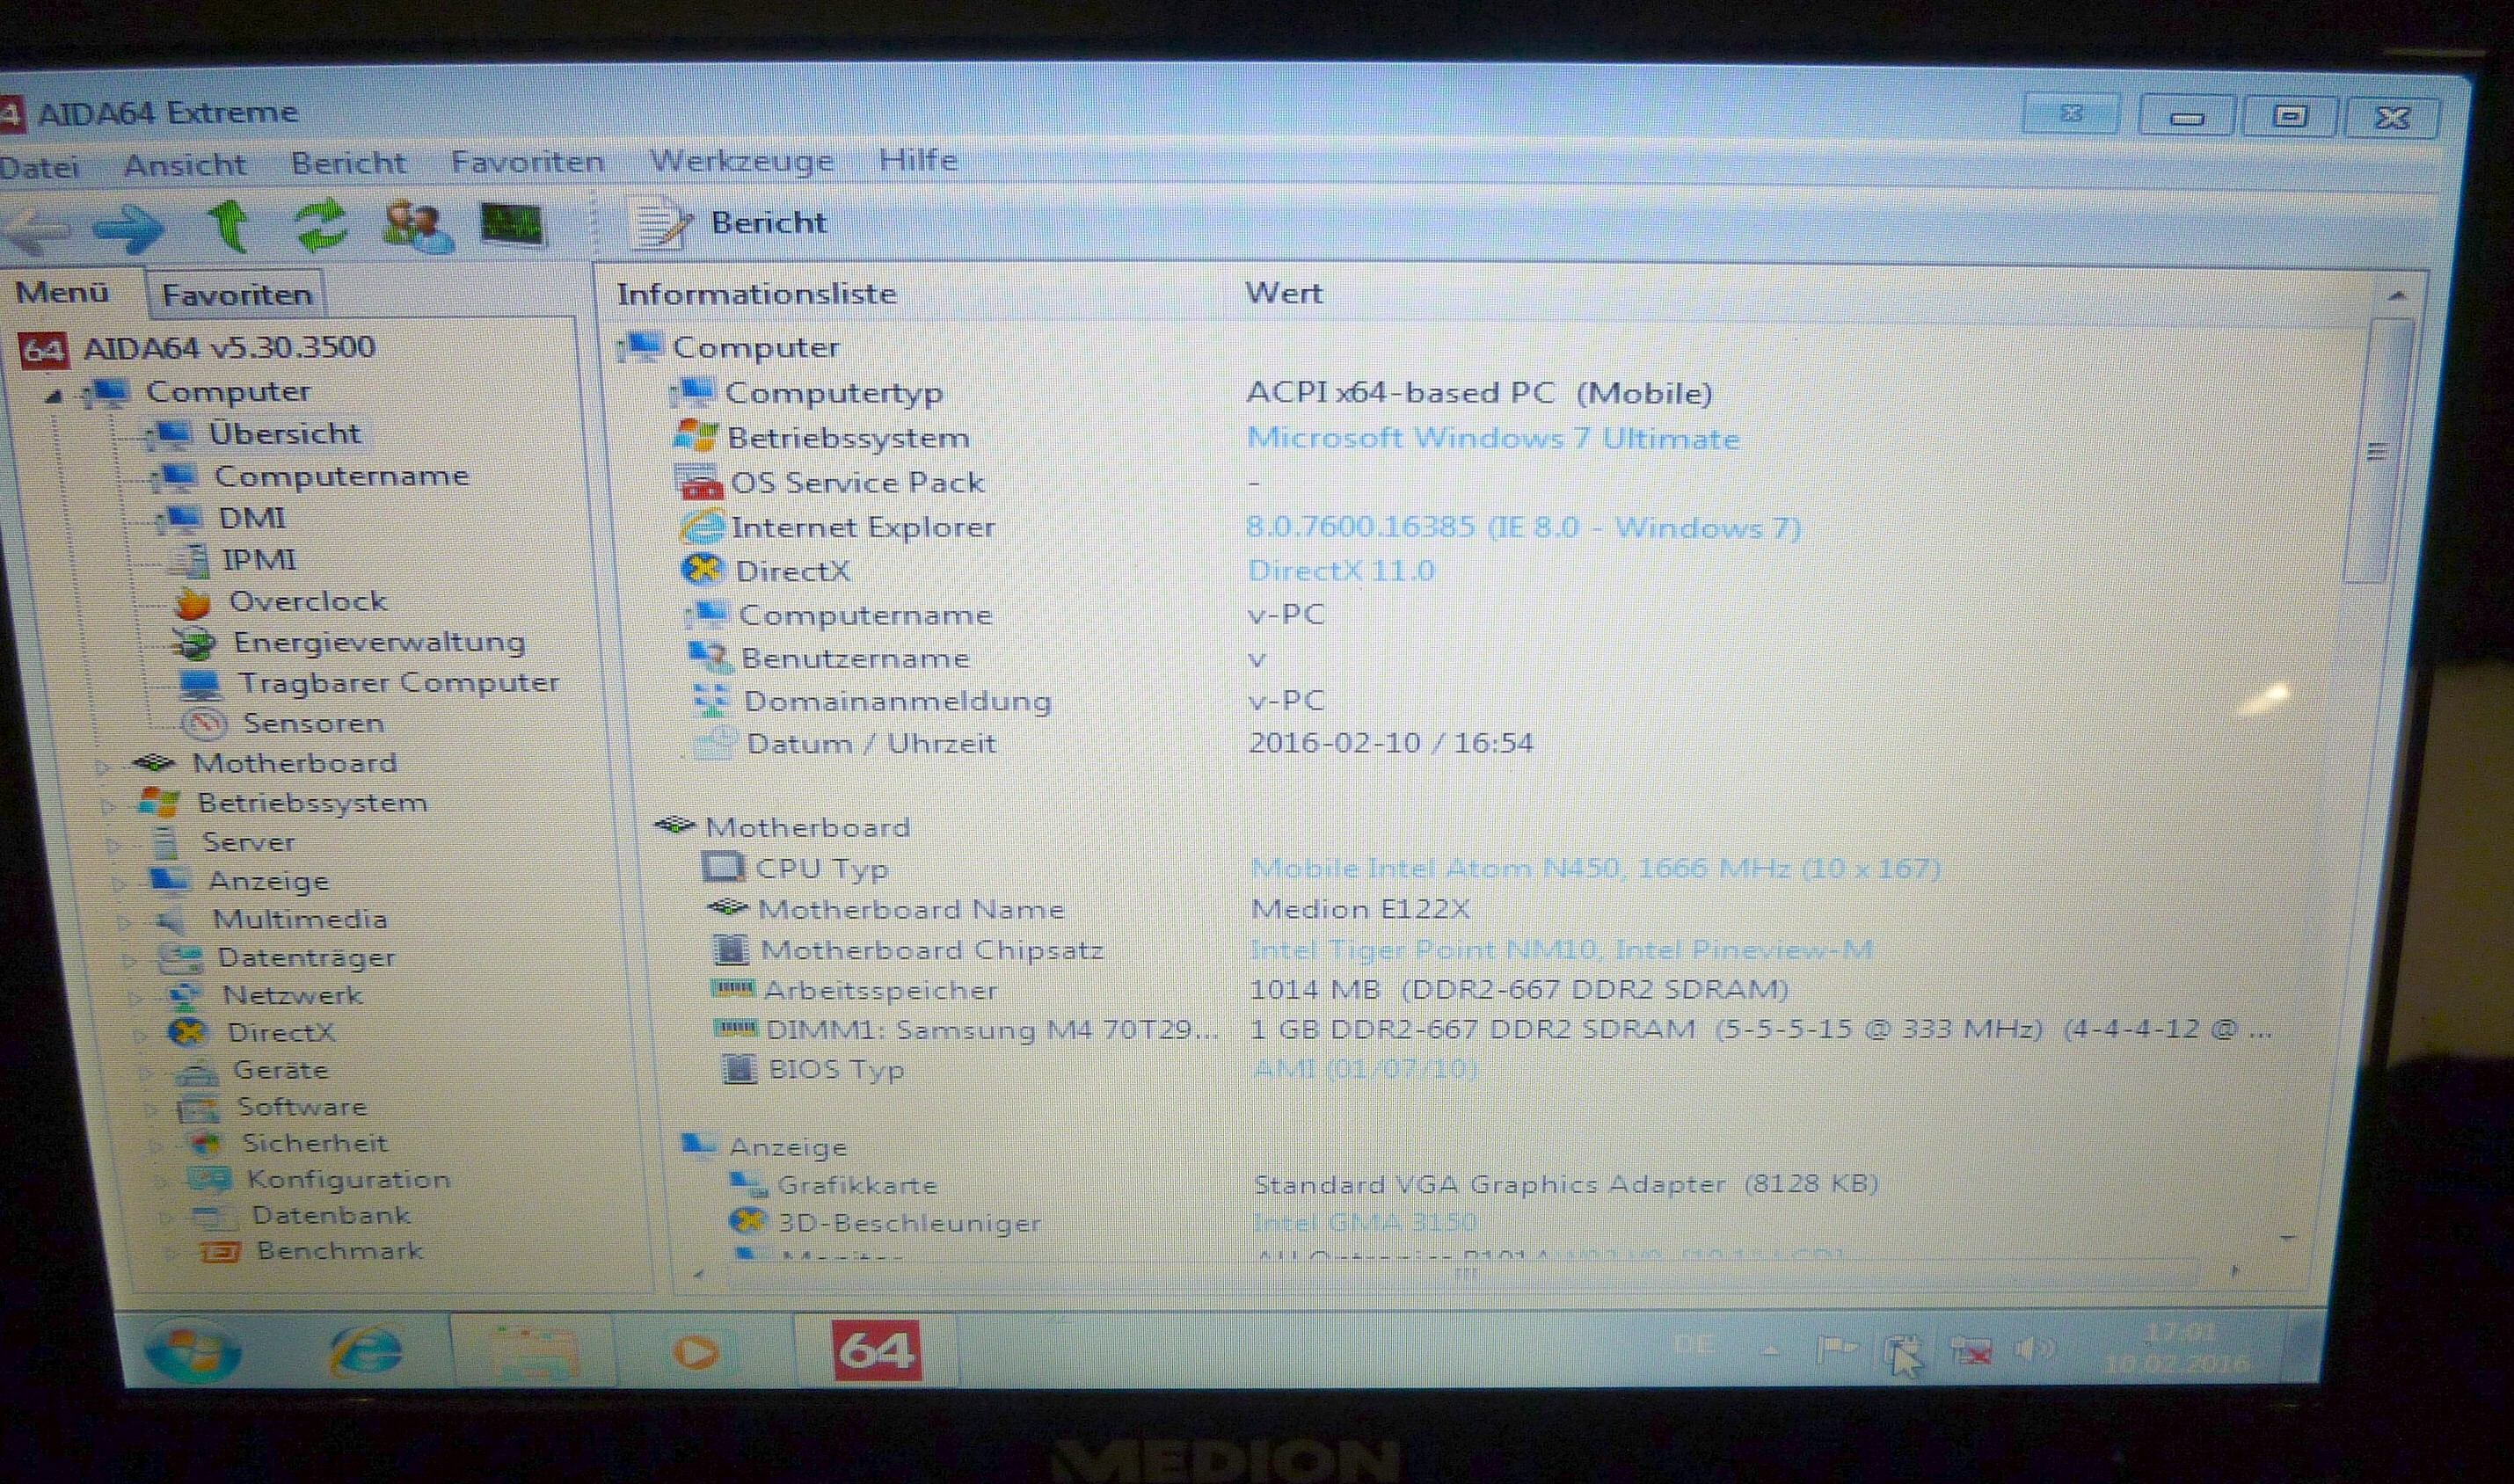Open the Intel Tiger Point NM10 chipset link

(1561, 949)
